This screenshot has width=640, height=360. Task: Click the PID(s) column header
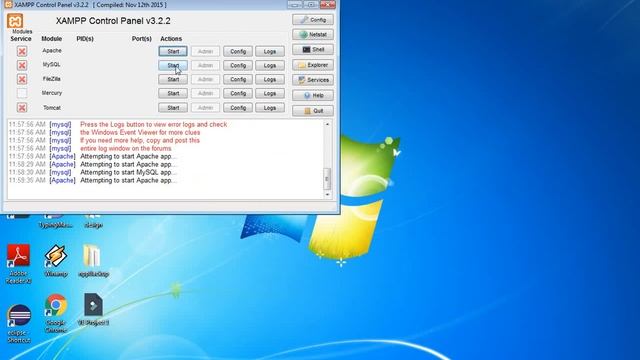[x=85, y=39]
